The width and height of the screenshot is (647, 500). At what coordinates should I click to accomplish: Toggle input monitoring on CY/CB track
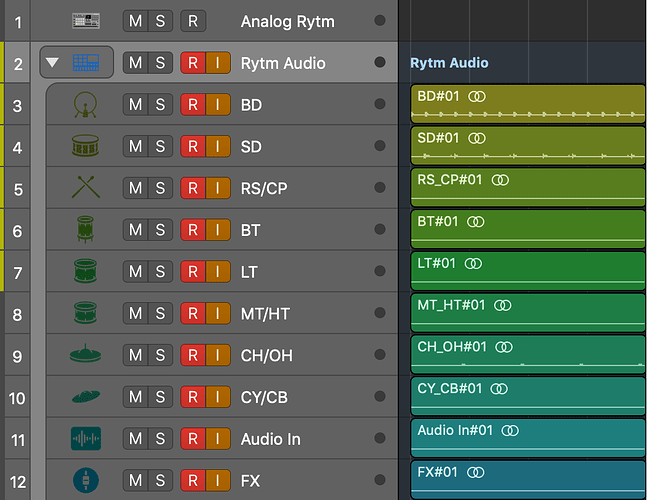218,397
